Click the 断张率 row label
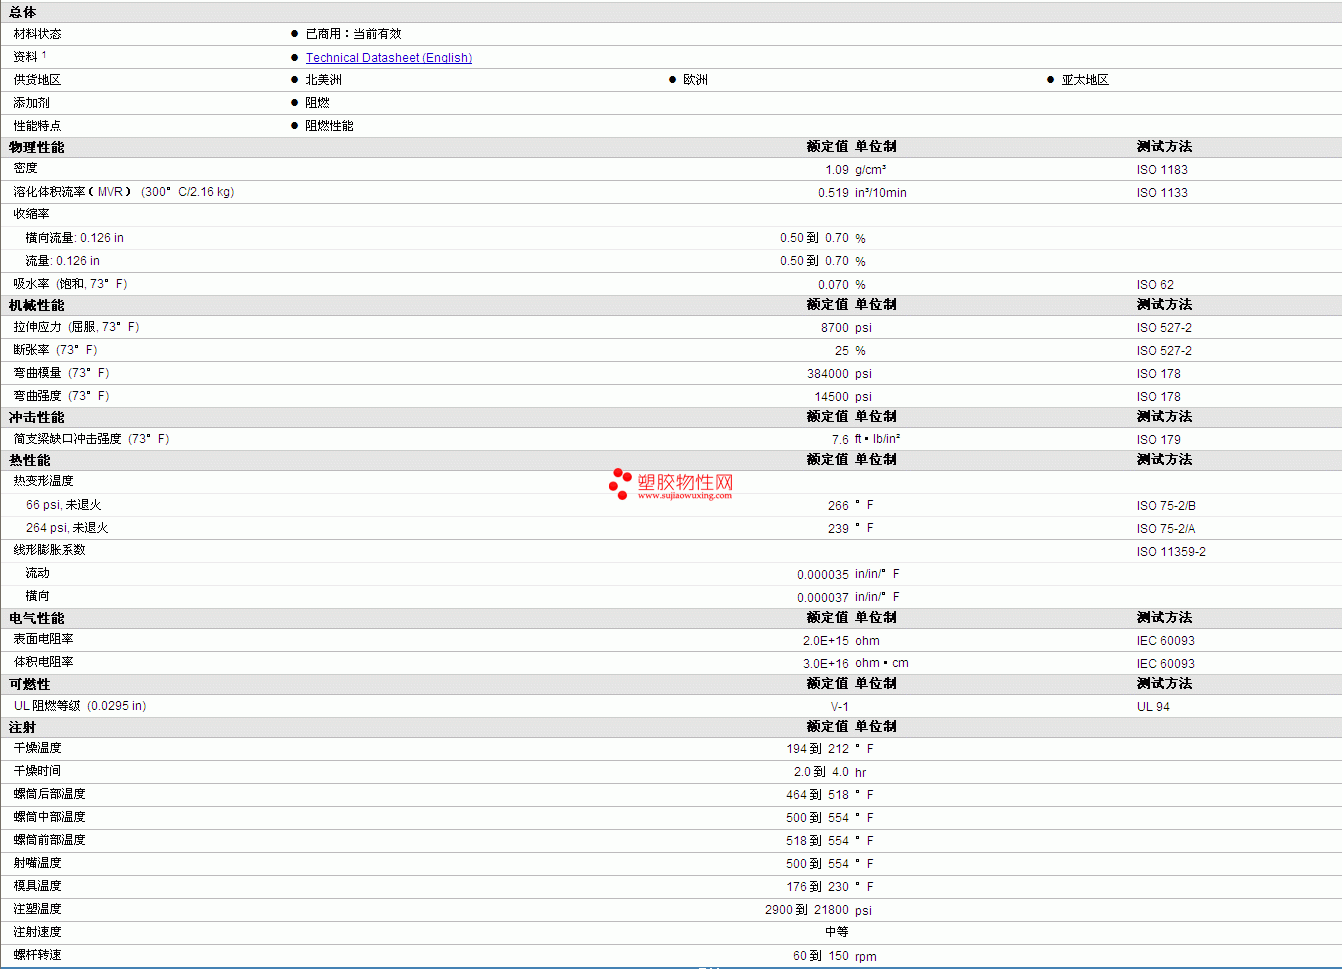 pos(55,350)
